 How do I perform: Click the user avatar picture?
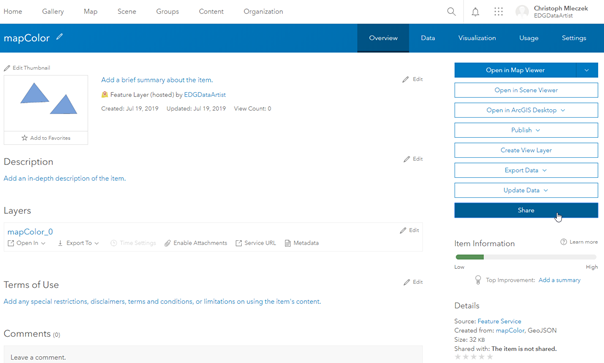[522, 12]
